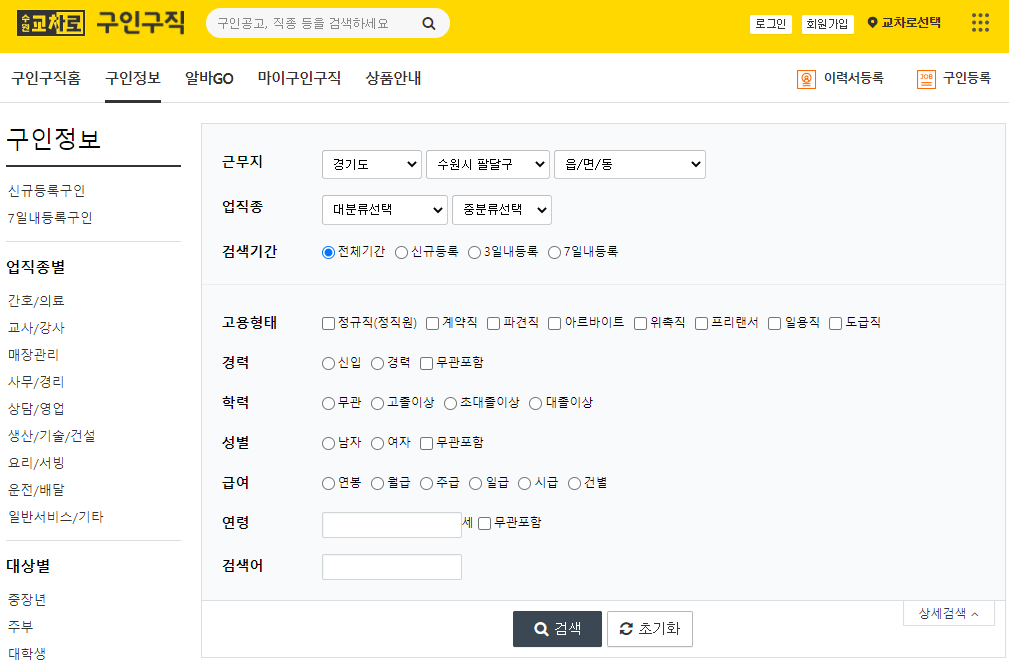Viewport: 1009px width, 665px height.
Task: Open the 대분류선택 category dropdown
Action: (x=383, y=210)
